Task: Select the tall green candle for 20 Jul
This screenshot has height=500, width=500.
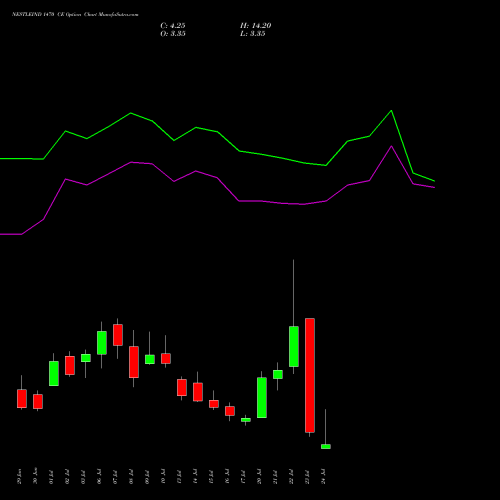Action: [x=262, y=397]
